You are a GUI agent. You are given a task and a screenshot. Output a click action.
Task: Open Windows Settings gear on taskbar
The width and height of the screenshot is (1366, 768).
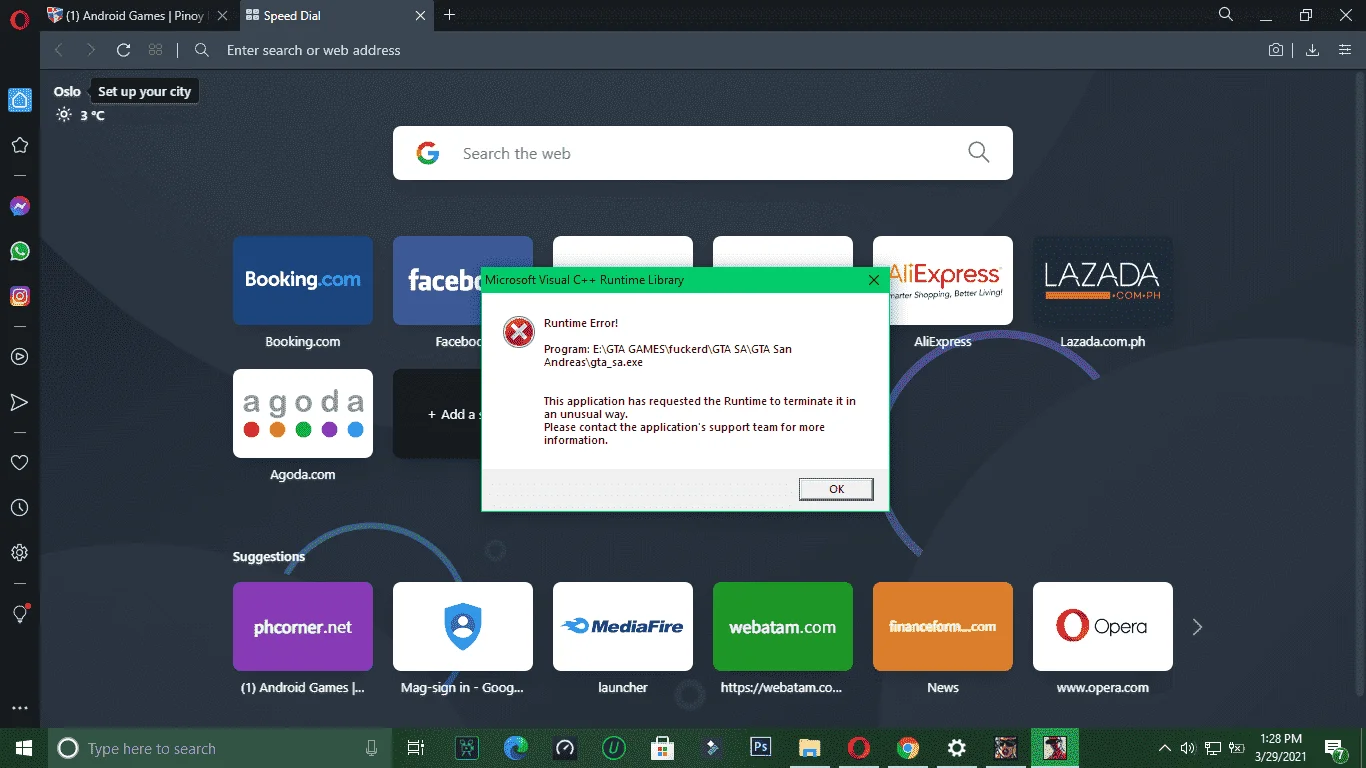pyautogui.click(x=957, y=748)
